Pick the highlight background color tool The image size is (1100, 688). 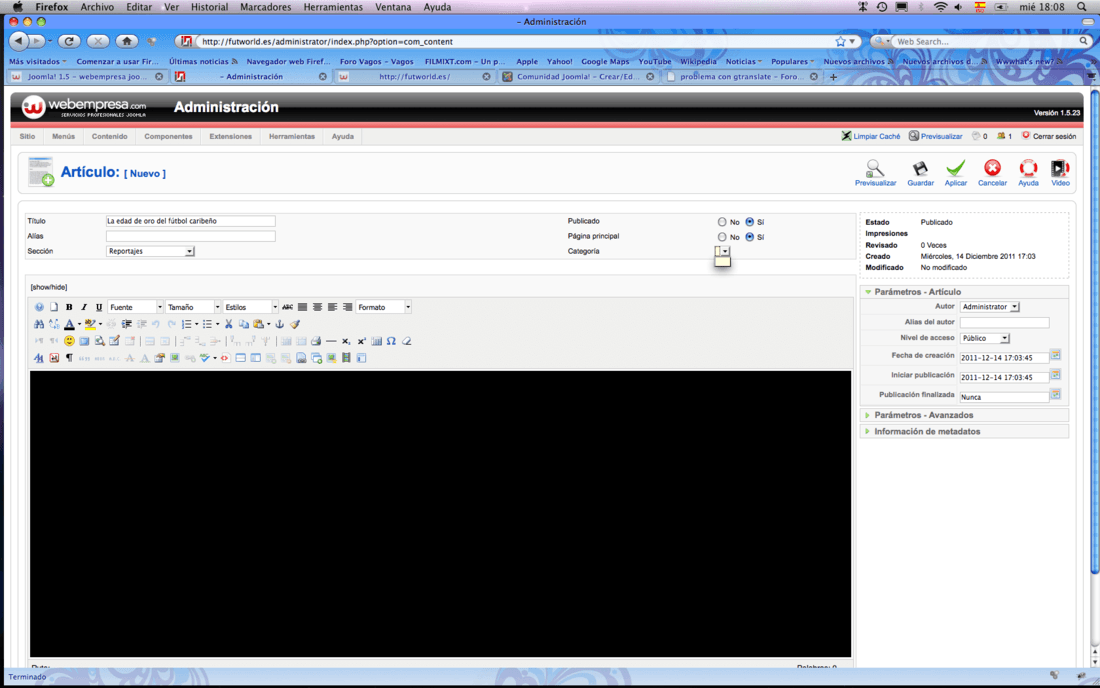click(x=90, y=324)
